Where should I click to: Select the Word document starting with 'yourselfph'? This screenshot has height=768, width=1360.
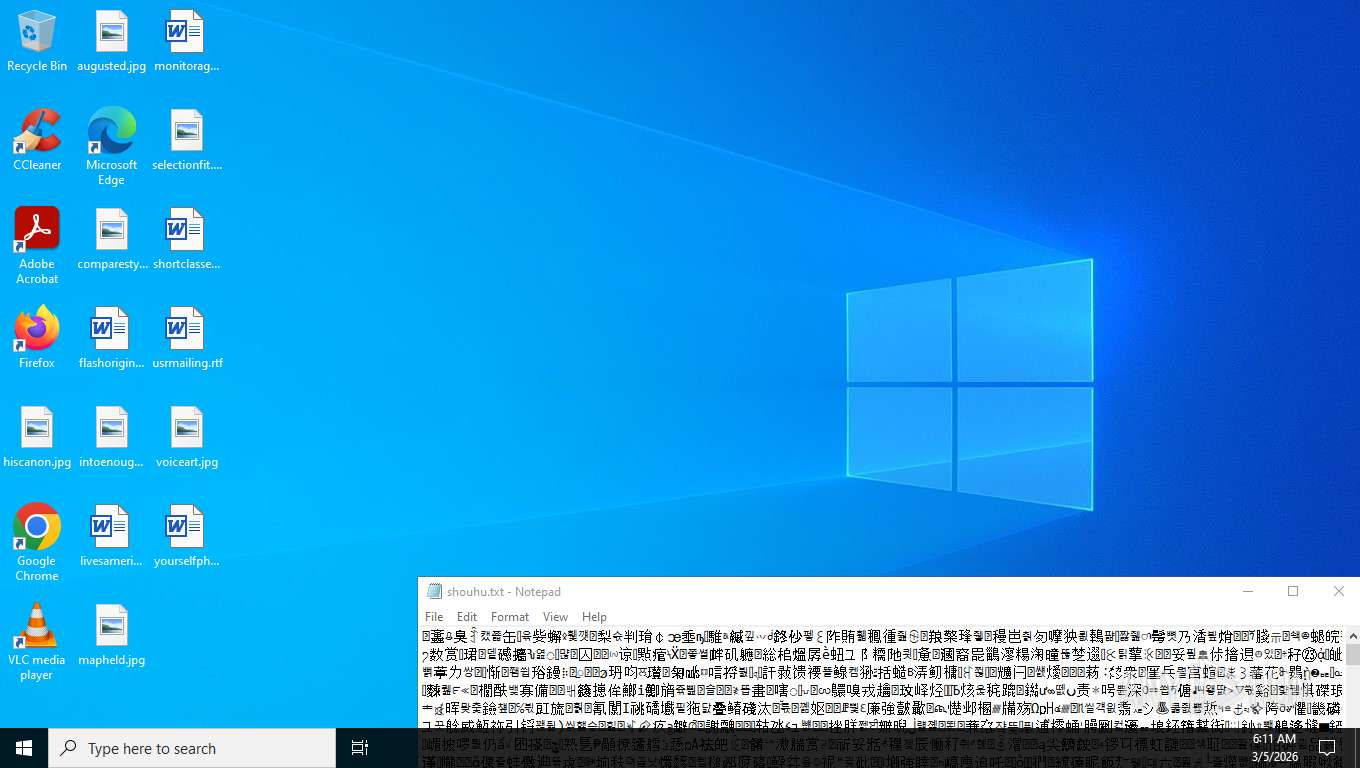[186, 537]
